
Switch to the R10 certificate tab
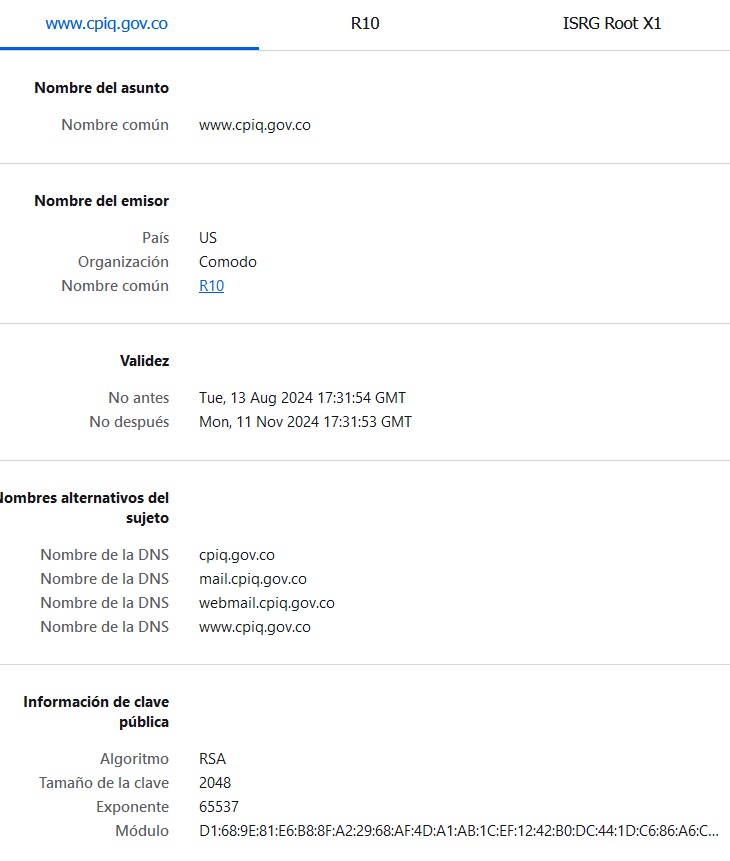coord(365,24)
